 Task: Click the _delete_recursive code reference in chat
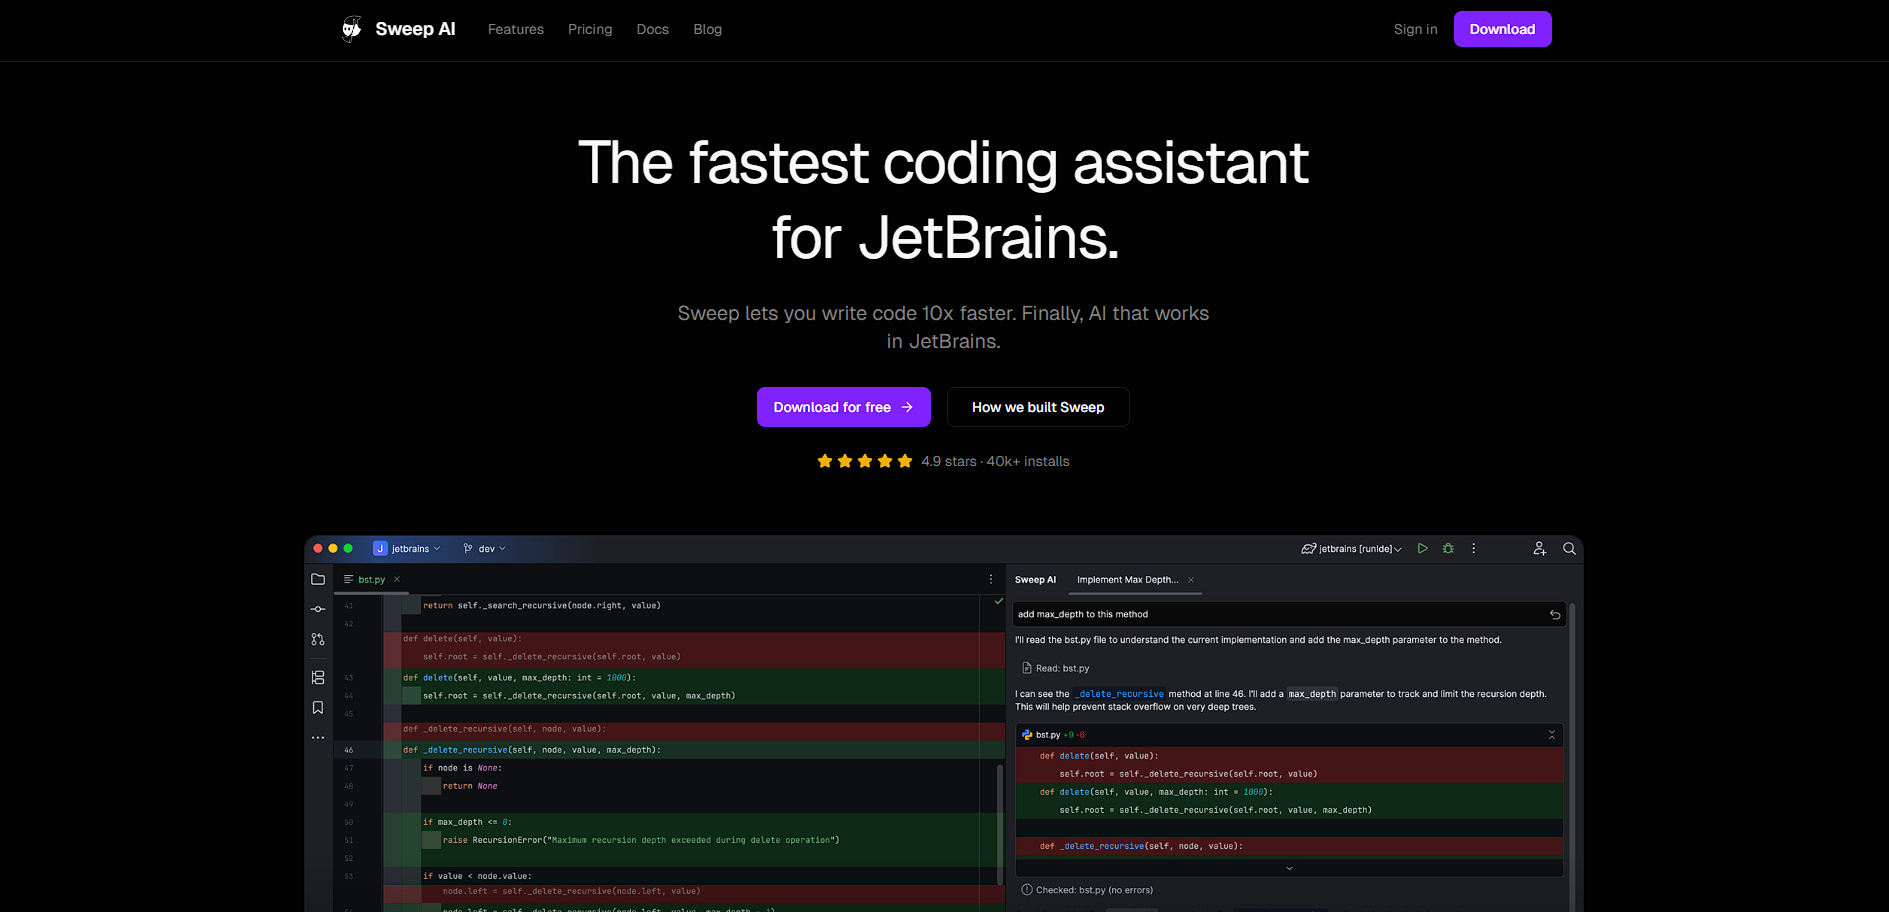click(x=1119, y=694)
